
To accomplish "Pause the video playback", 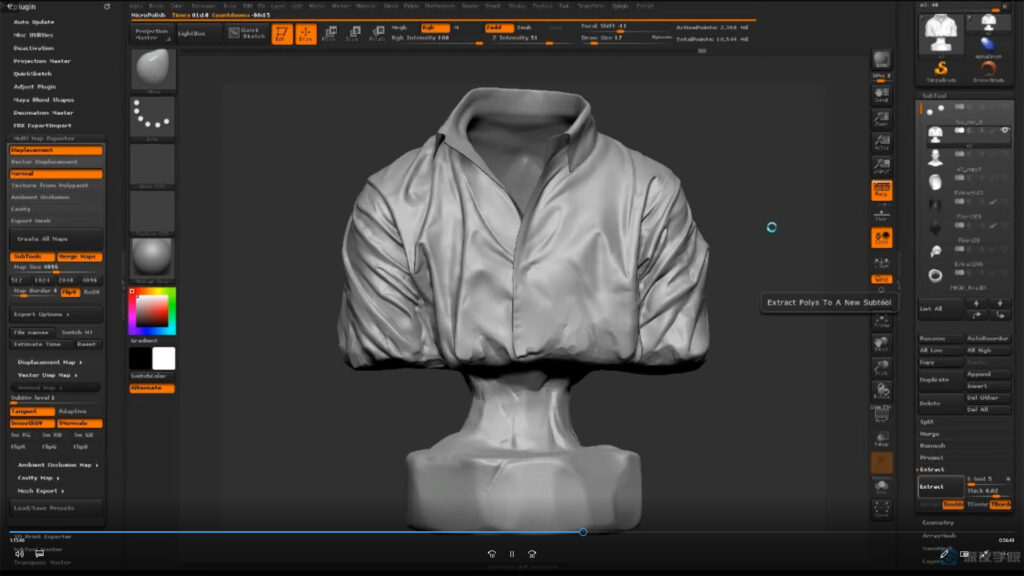I will pyautogui.click(x=512, y=554).
